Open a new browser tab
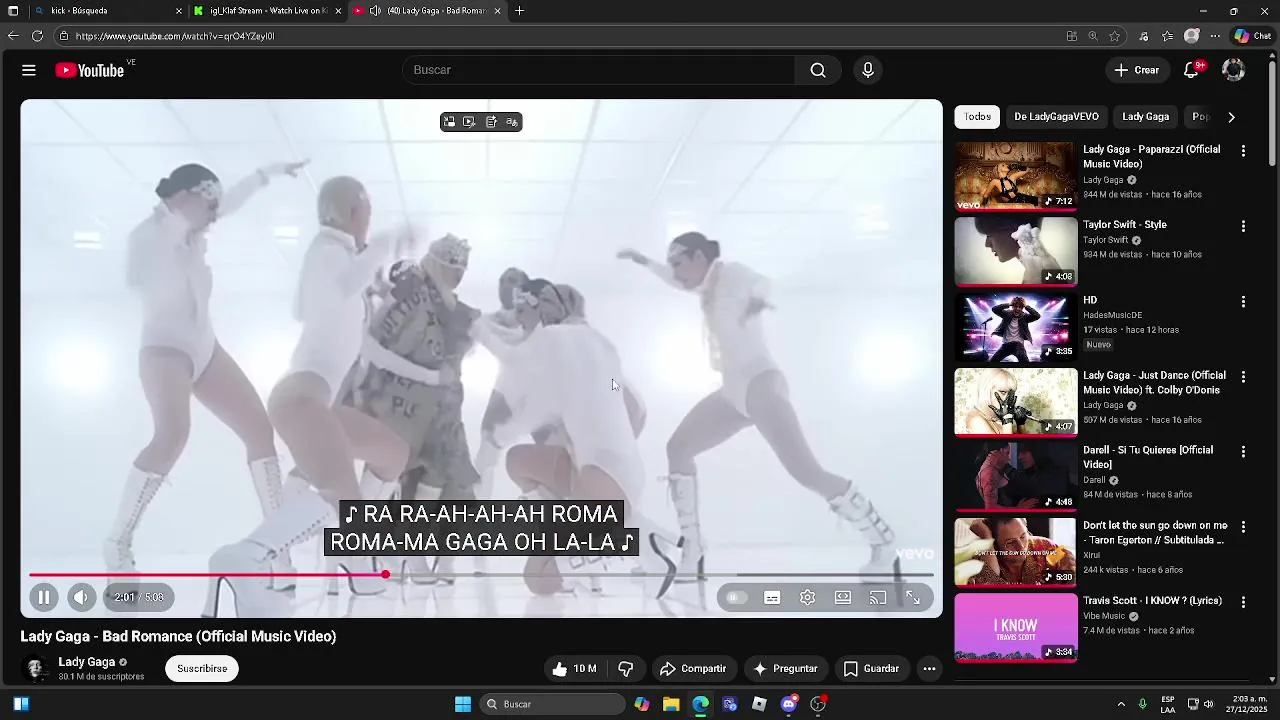 coord(519,11)
